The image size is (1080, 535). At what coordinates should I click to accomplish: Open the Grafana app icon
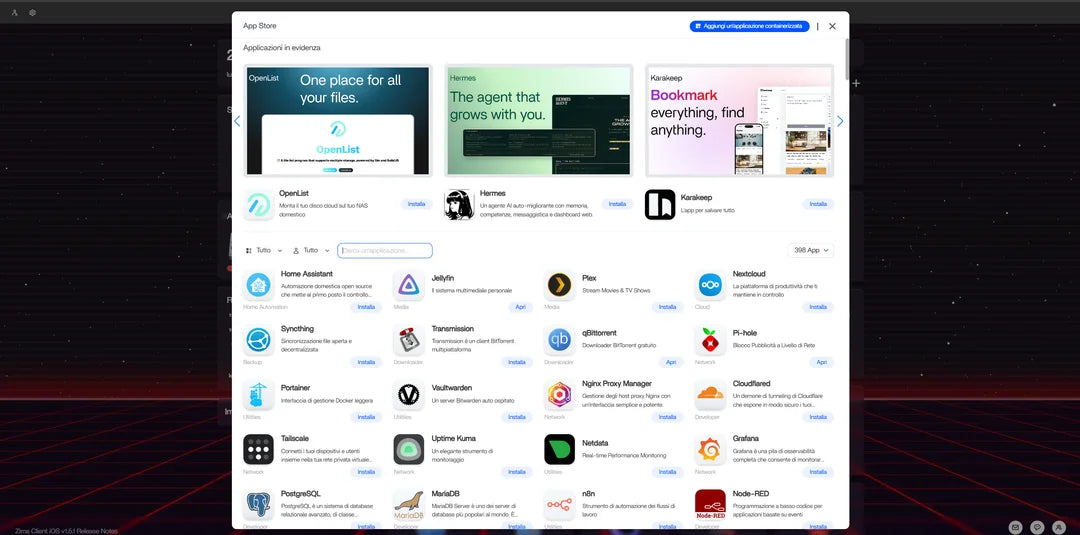tap(710, 450)
